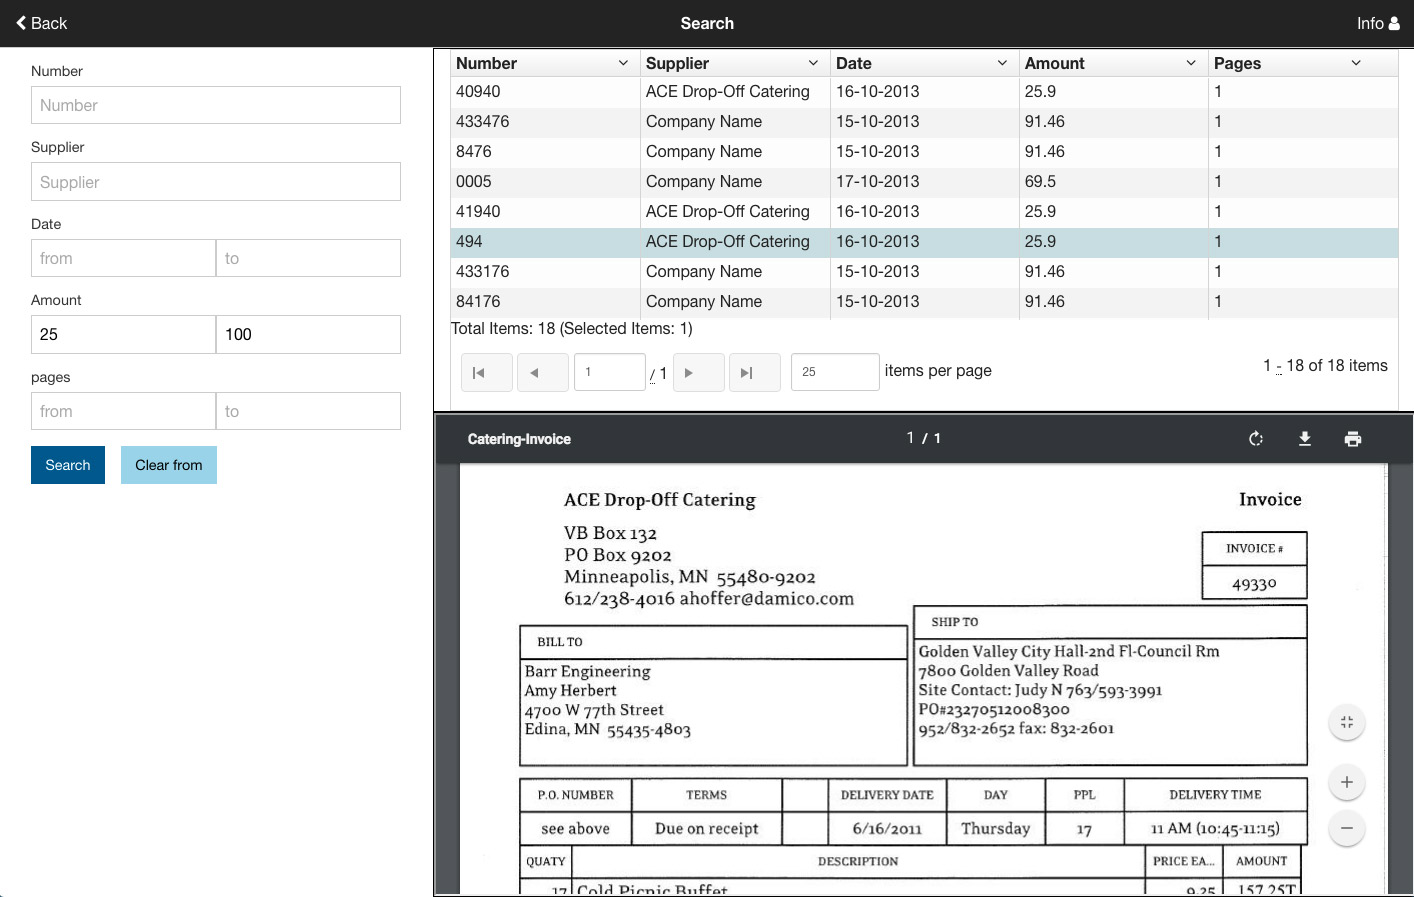This screenshot has height=897, width=1414.
Task: Select the row with number 0005
Action: [x=924, y=182]
